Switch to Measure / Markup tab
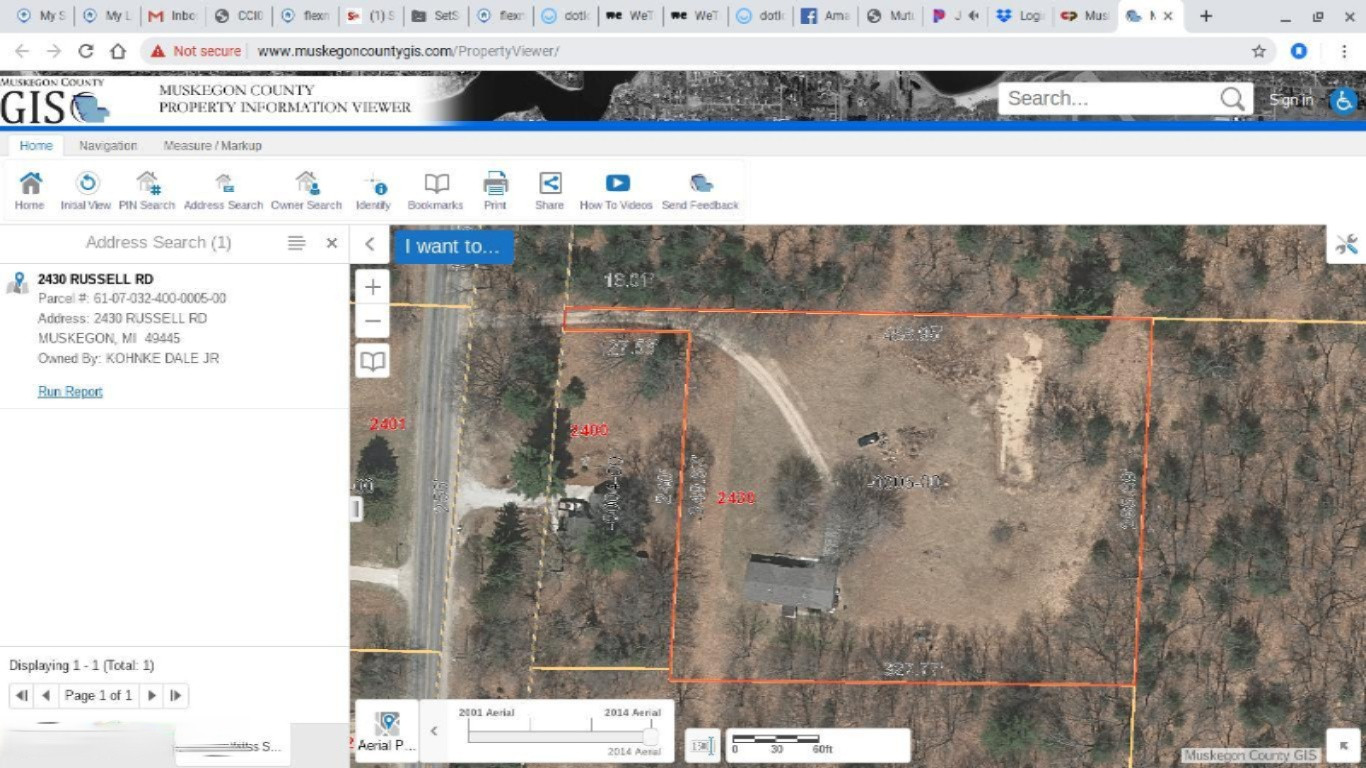 coord(213,145)
